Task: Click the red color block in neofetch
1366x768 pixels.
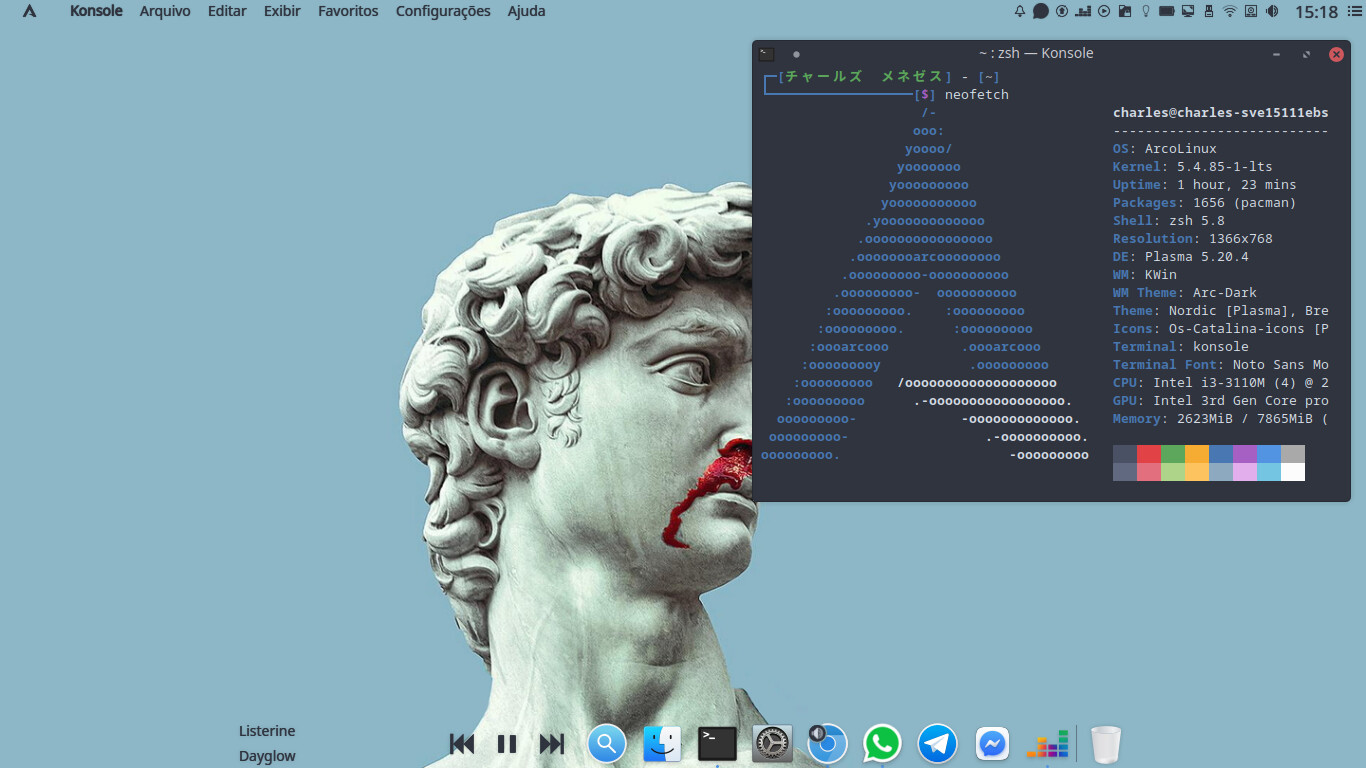Action: point(1149,454)
